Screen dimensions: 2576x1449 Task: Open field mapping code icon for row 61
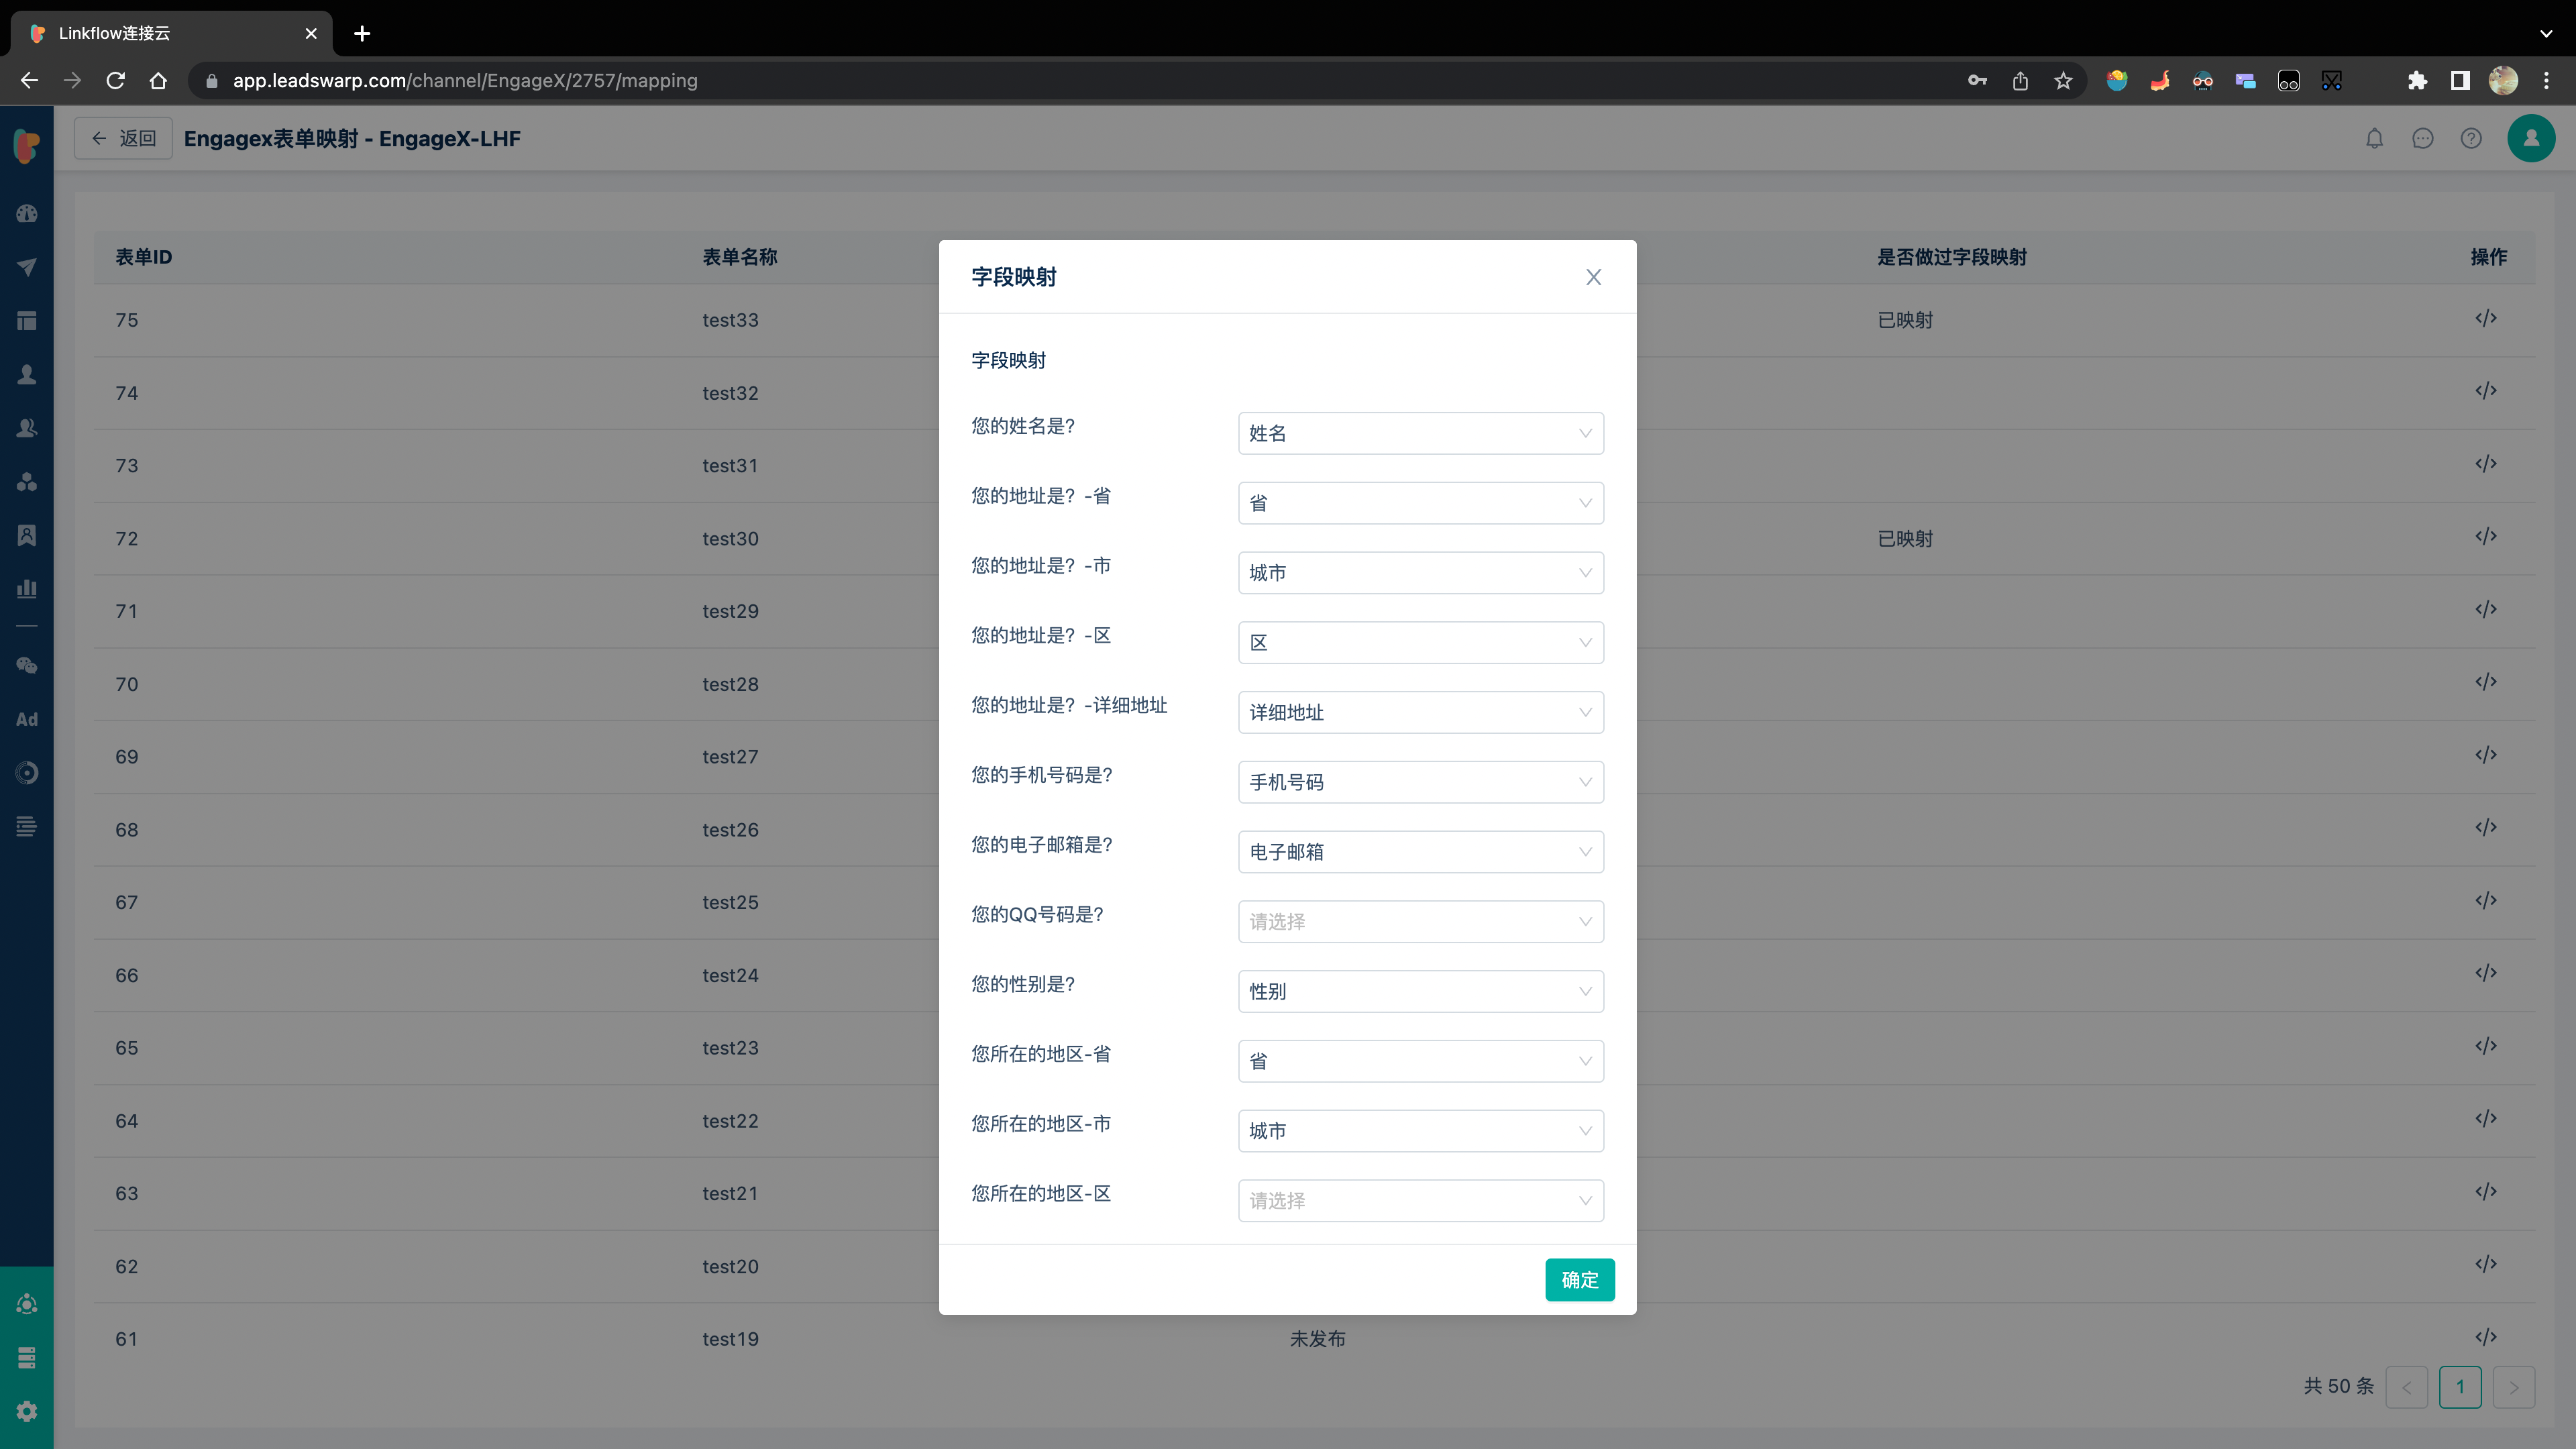pos(2486,1337)
